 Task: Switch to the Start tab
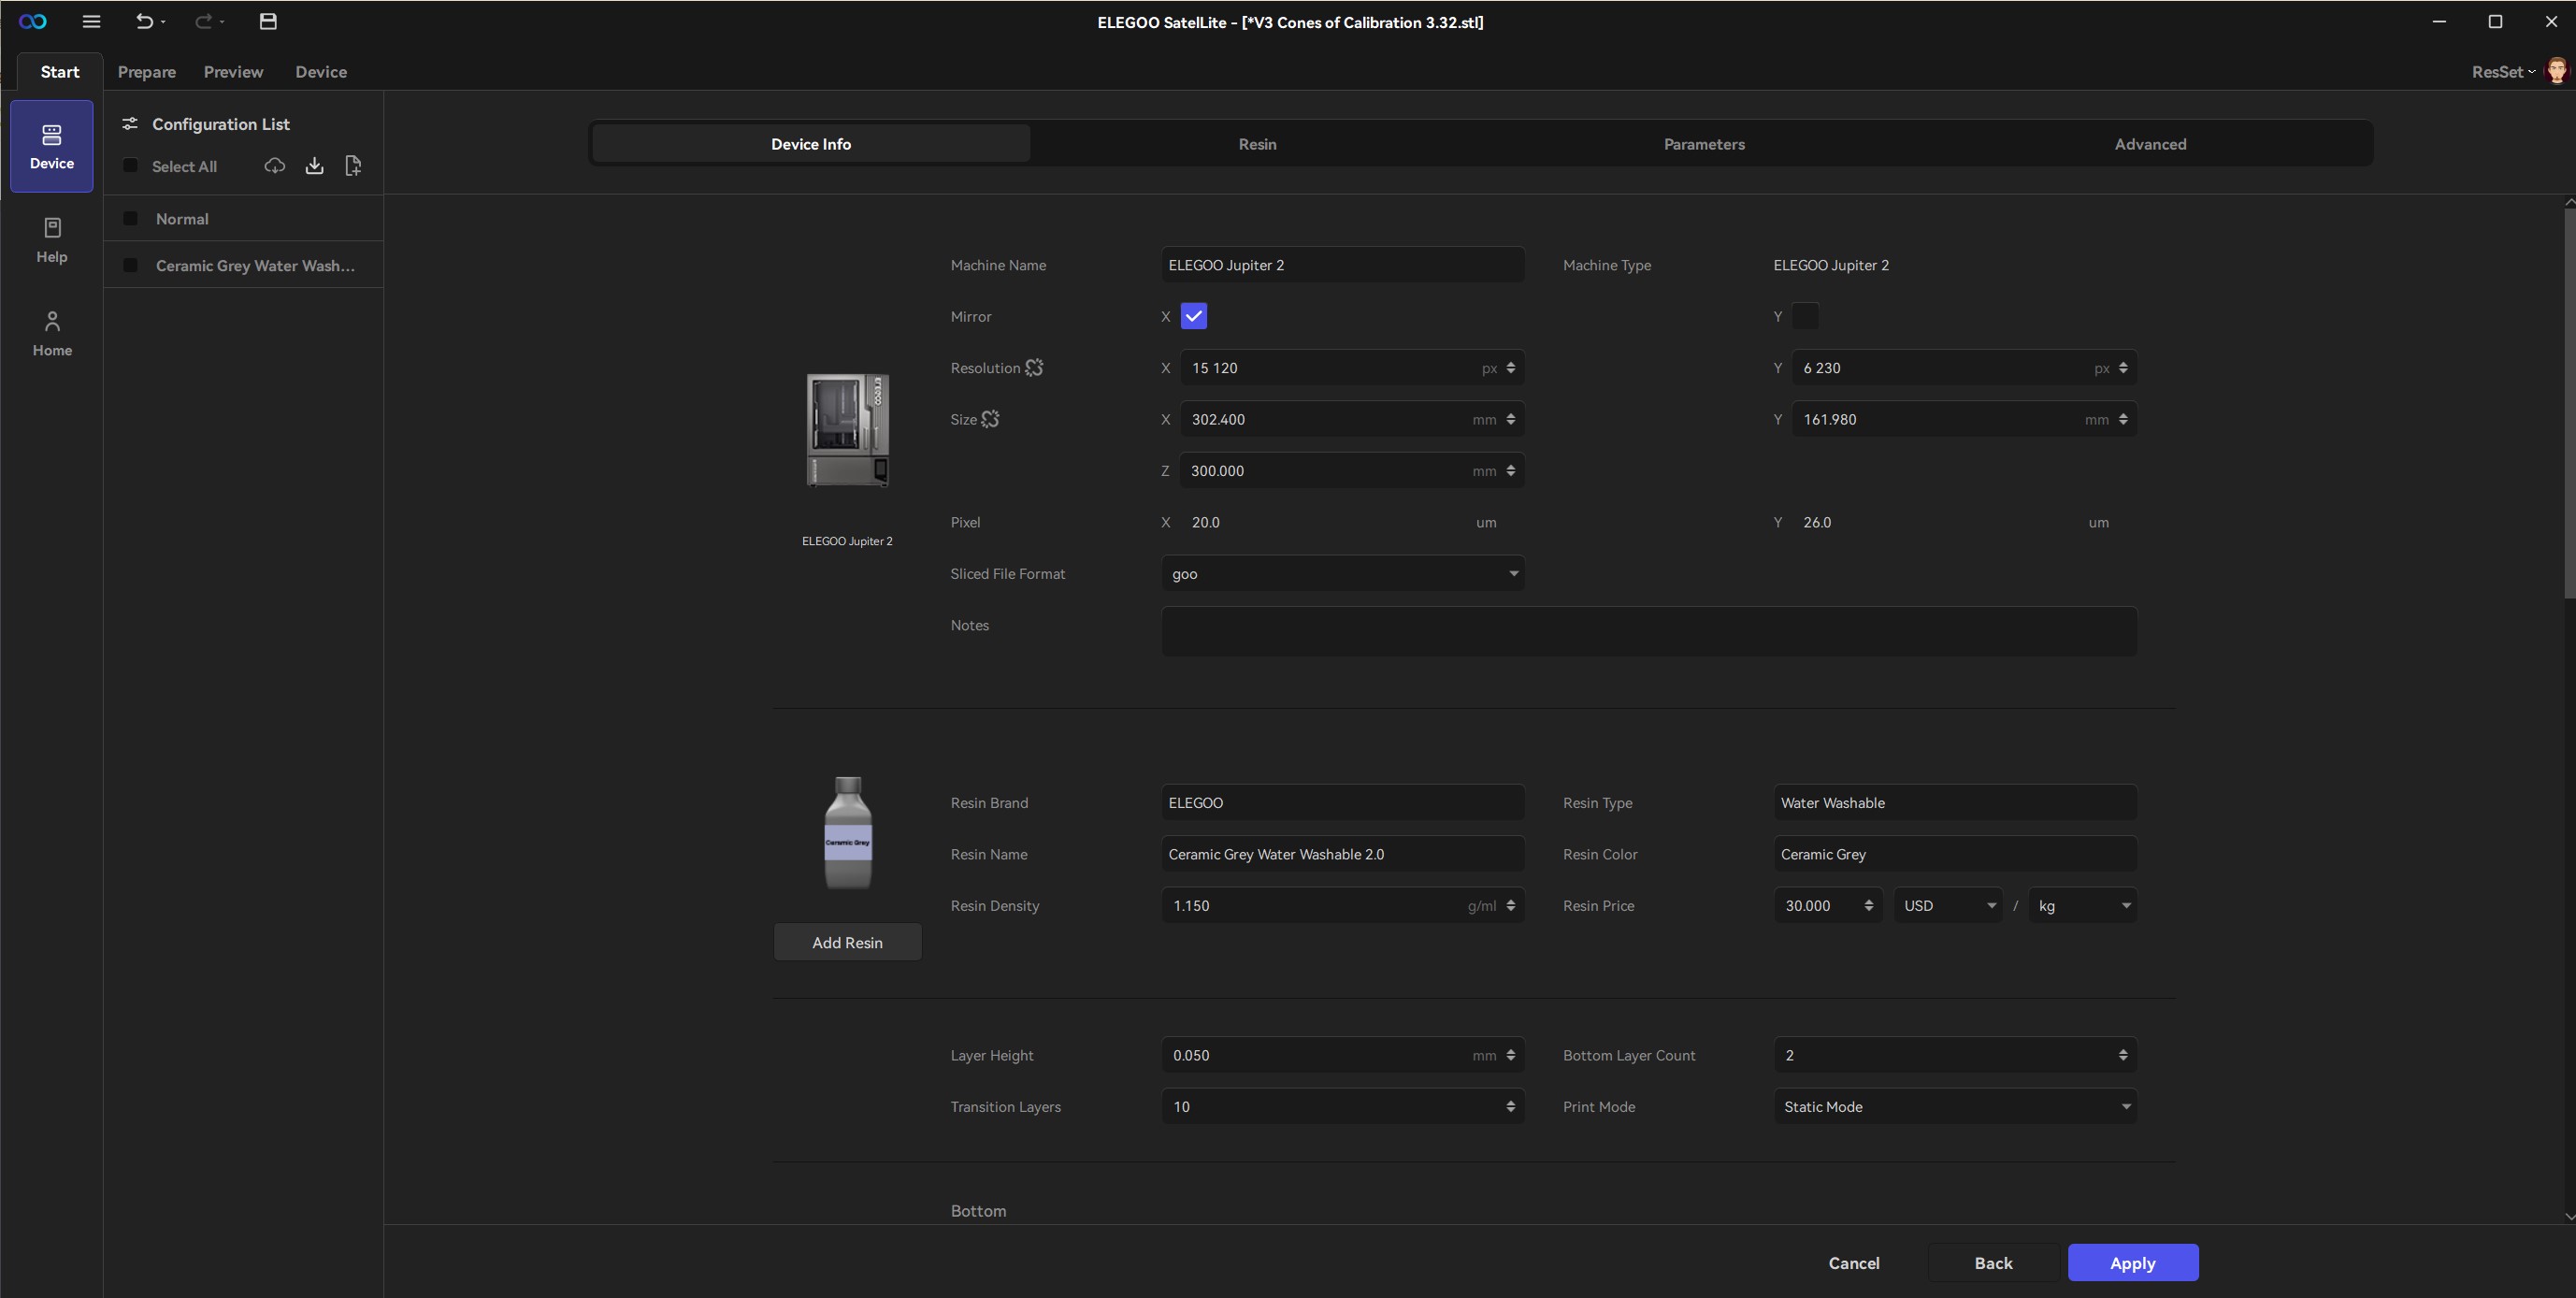coord(60,71)
